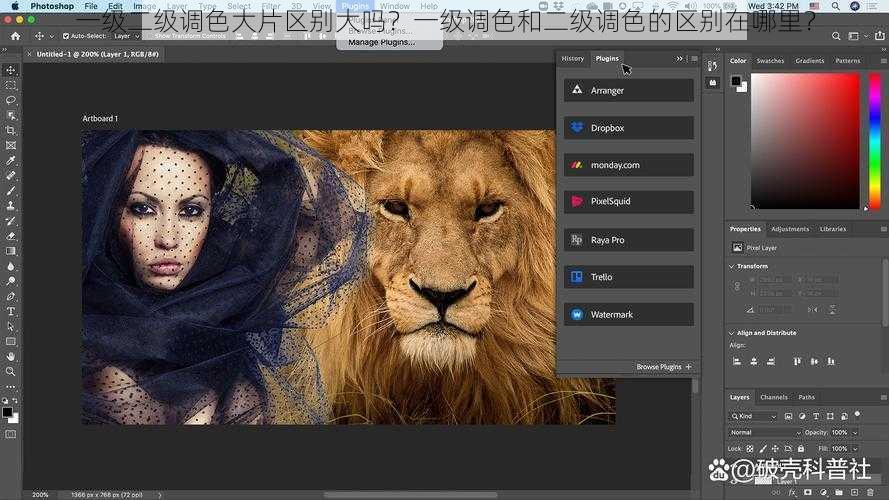Open the monday.com plugin

point(629,165)
